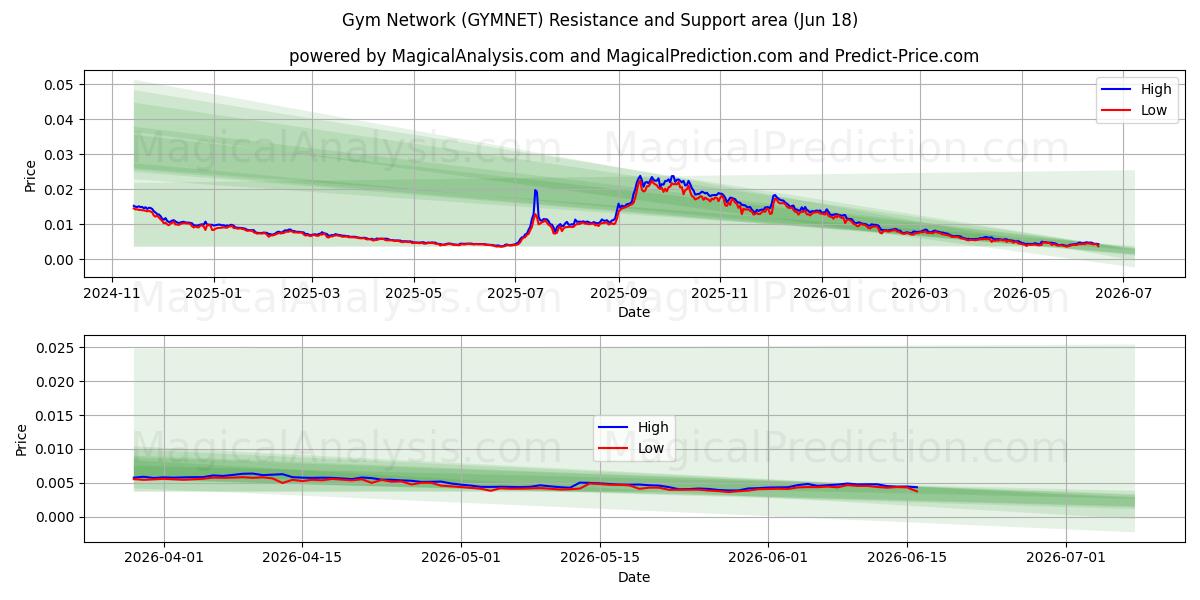The image size is (1200, 600).
Task: Click the '2026-06-01' x-axis label
Action: tap(769, 559)
